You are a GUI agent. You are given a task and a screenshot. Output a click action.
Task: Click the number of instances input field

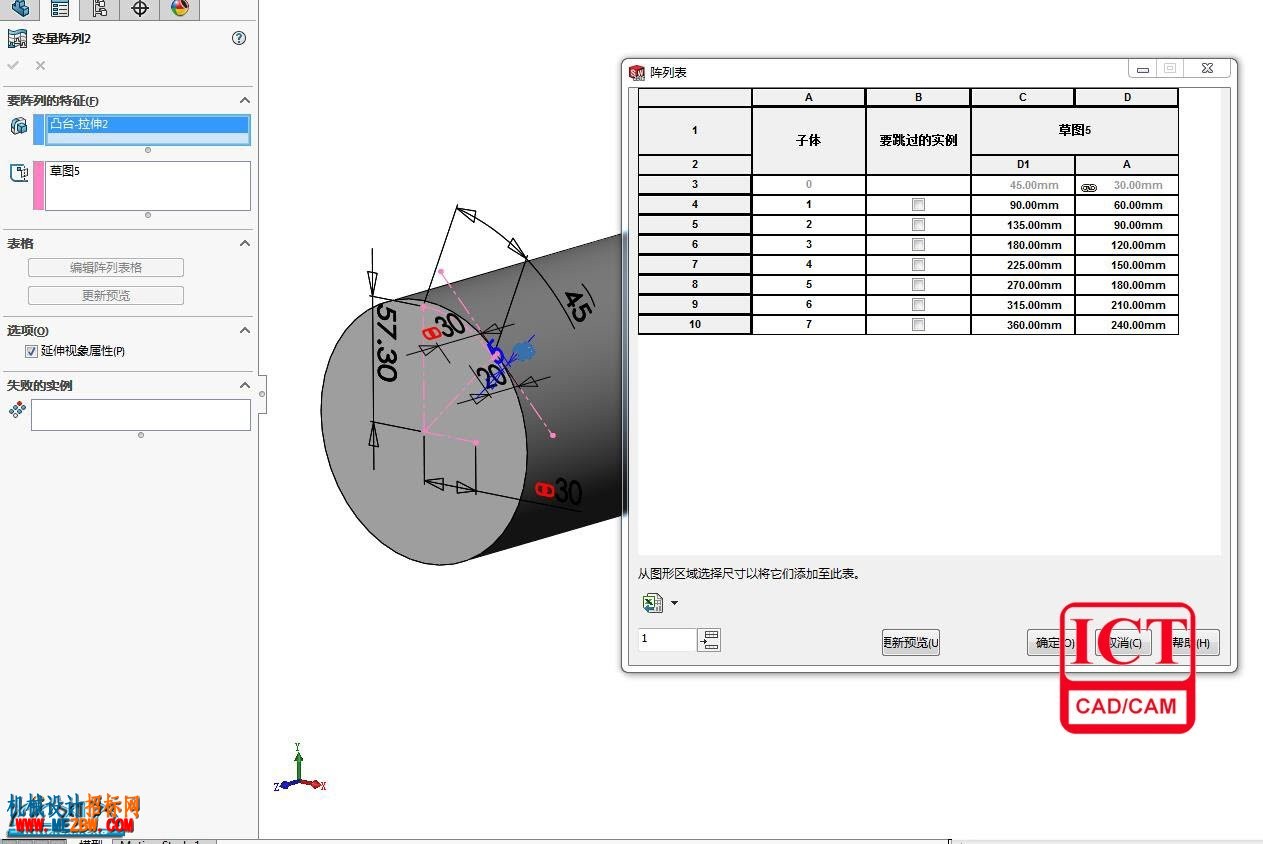pos(667,639)
